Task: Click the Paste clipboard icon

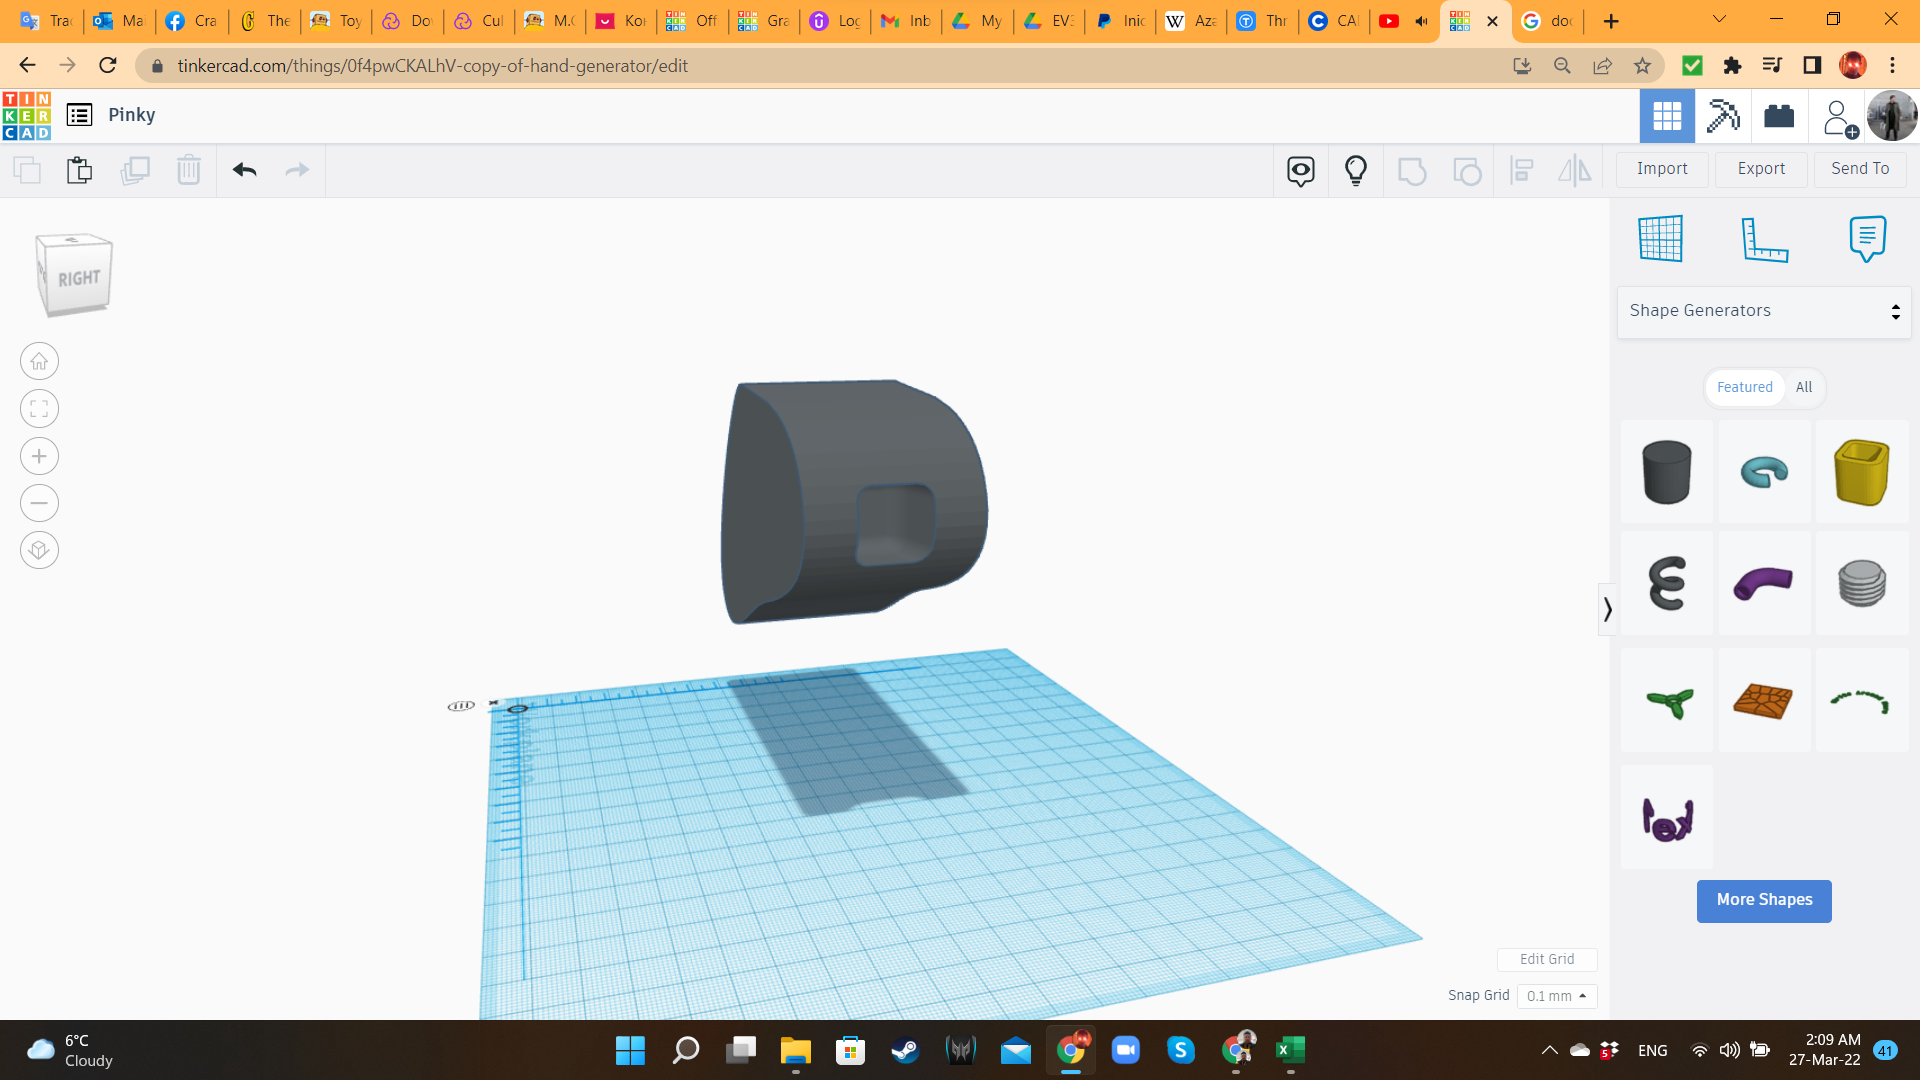Action: tap(79, 170)
